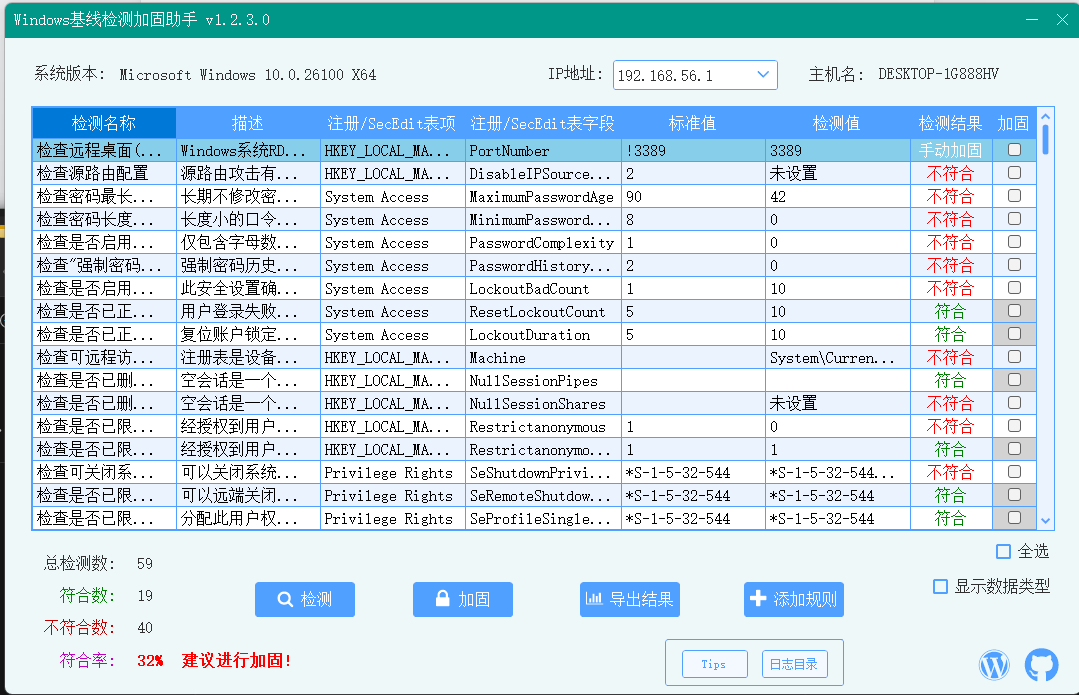Select the NullSessionShares cell
This screenshot has width=1079, height=695.
(543, 404)
